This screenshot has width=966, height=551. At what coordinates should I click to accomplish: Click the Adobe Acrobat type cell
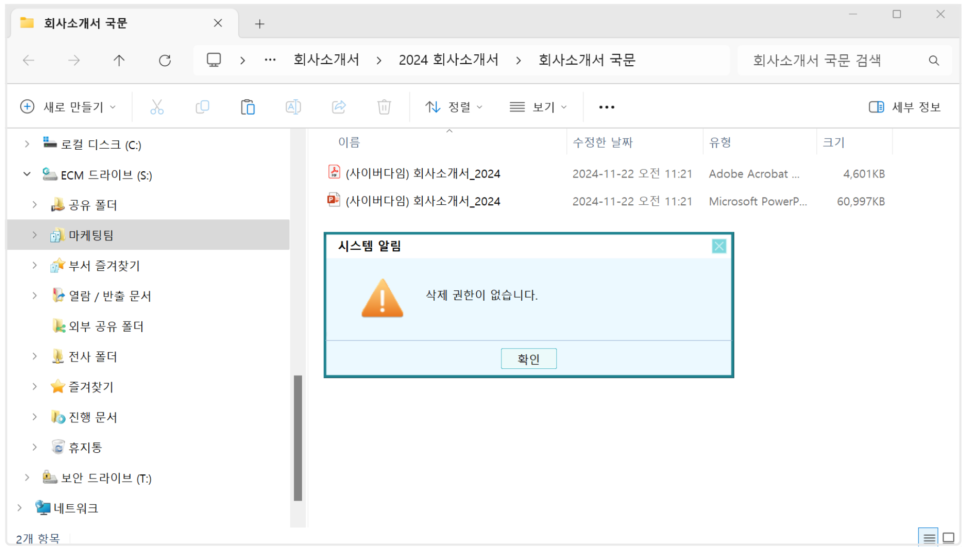(754, 174)
